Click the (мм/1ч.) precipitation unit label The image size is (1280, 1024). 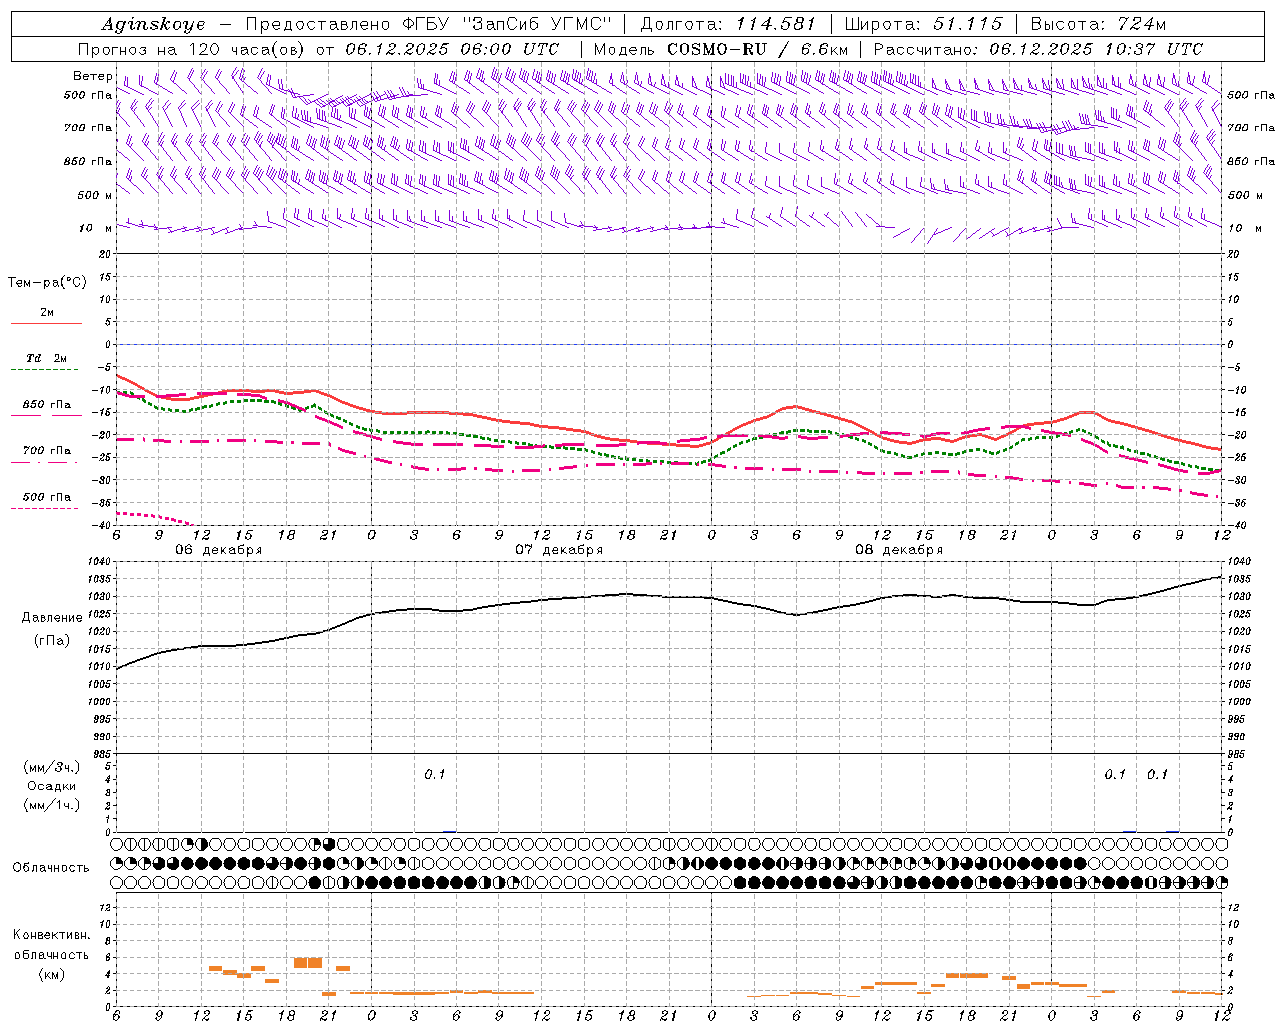(x=52, y=805)
